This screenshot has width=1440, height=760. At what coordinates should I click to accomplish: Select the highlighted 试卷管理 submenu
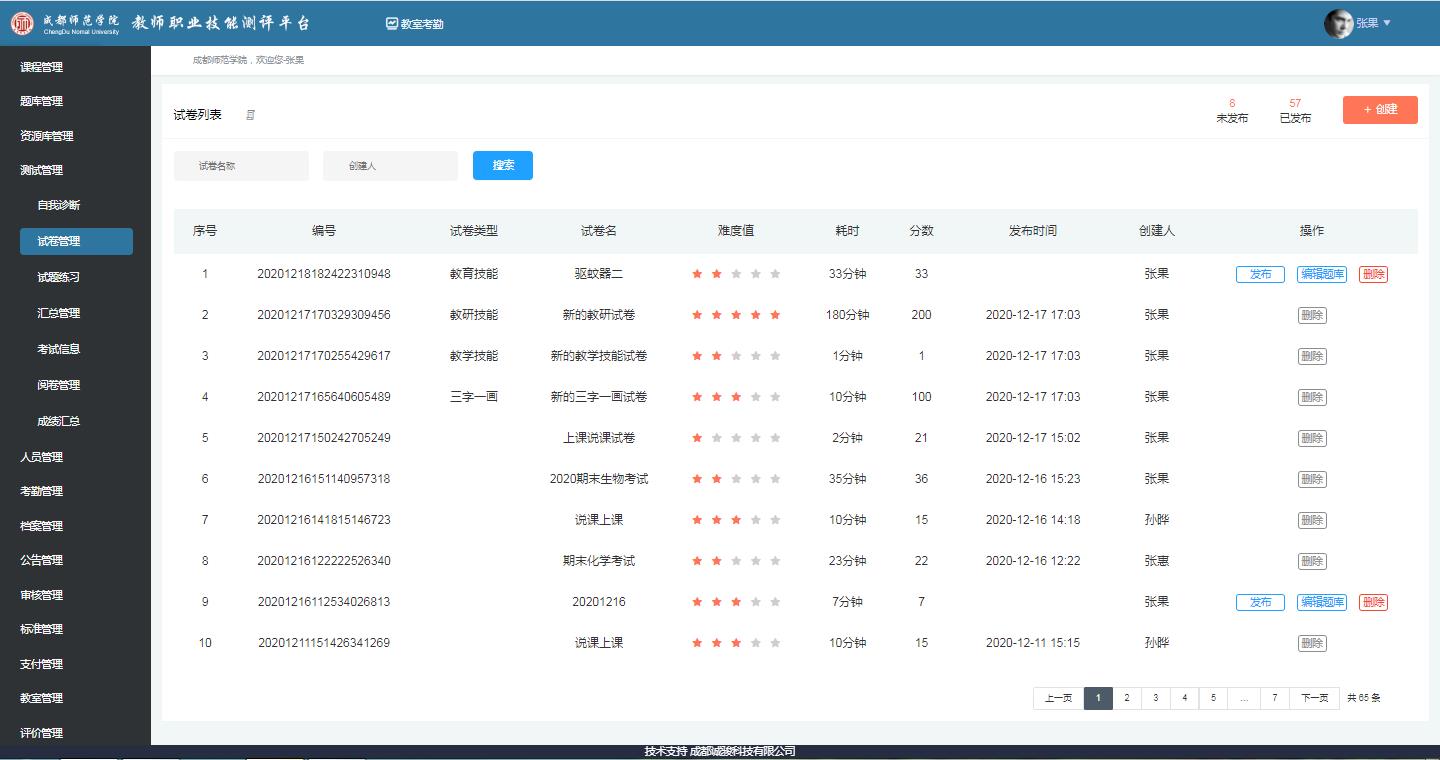[x=76, y=241]
